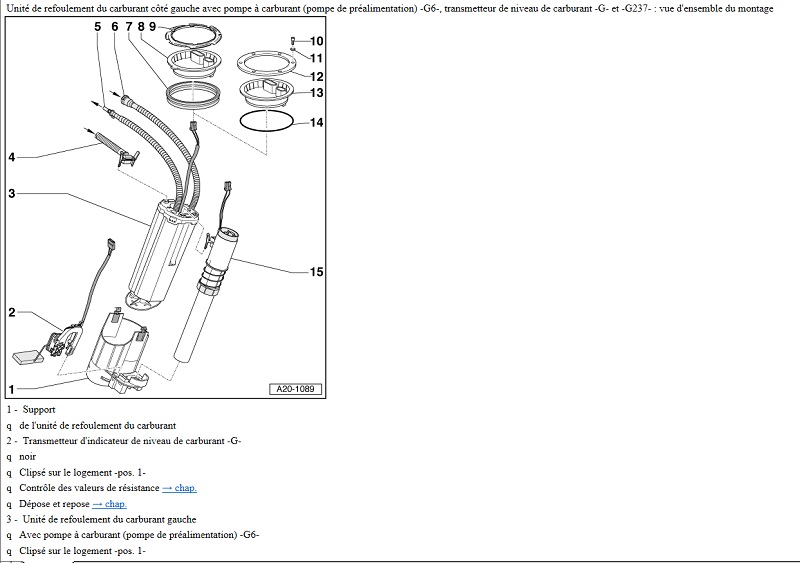Open the chap. link for resistance values
Image resolution: width=800 pixels, height=563 pixels.
click(179, 488)
